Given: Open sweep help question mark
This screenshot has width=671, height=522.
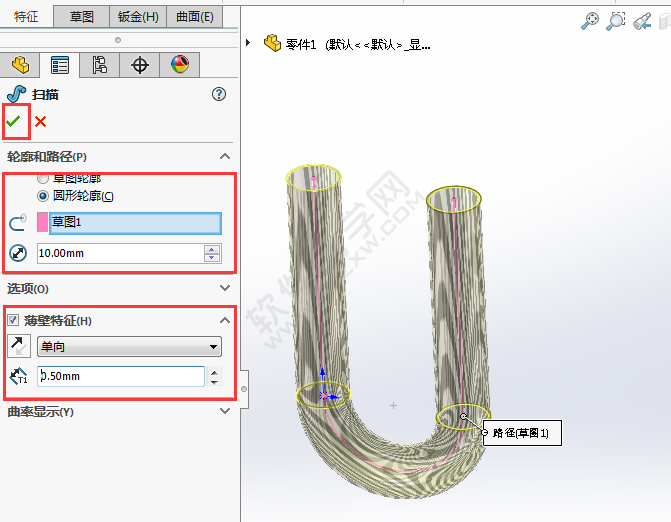Looking at the screenshot, I should coord(219,94).
